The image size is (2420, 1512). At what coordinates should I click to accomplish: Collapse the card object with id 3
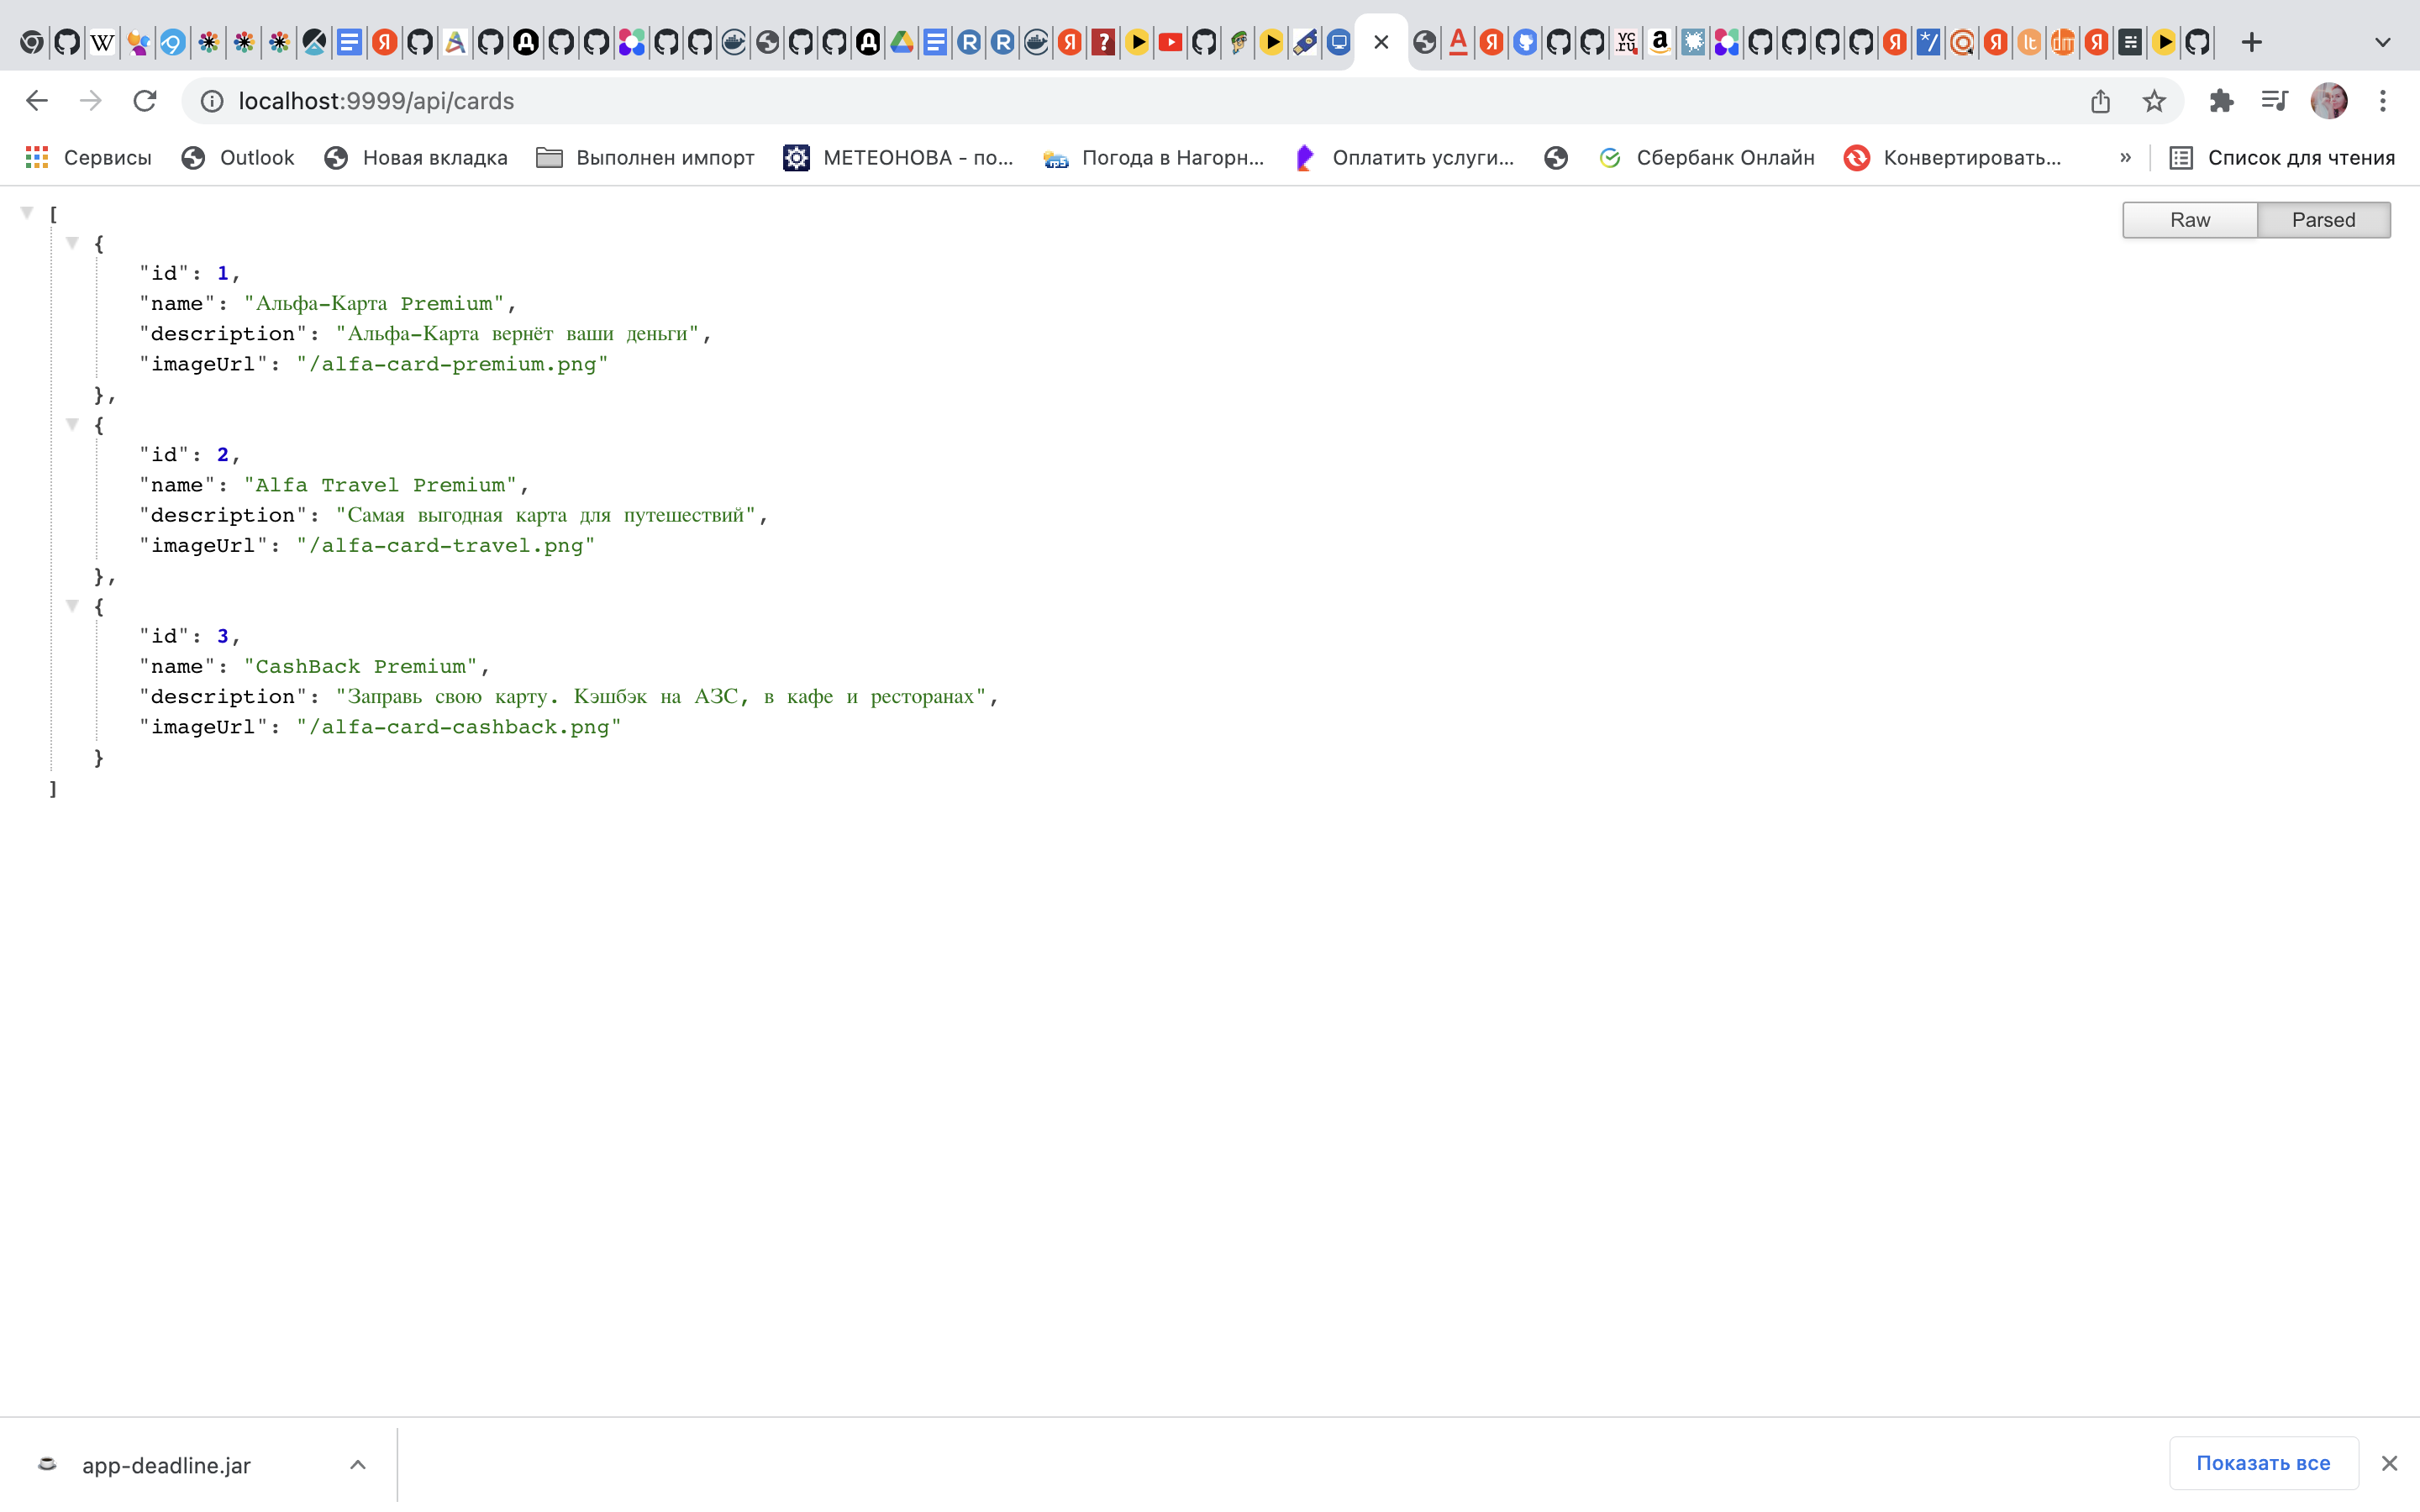point(72,606)
